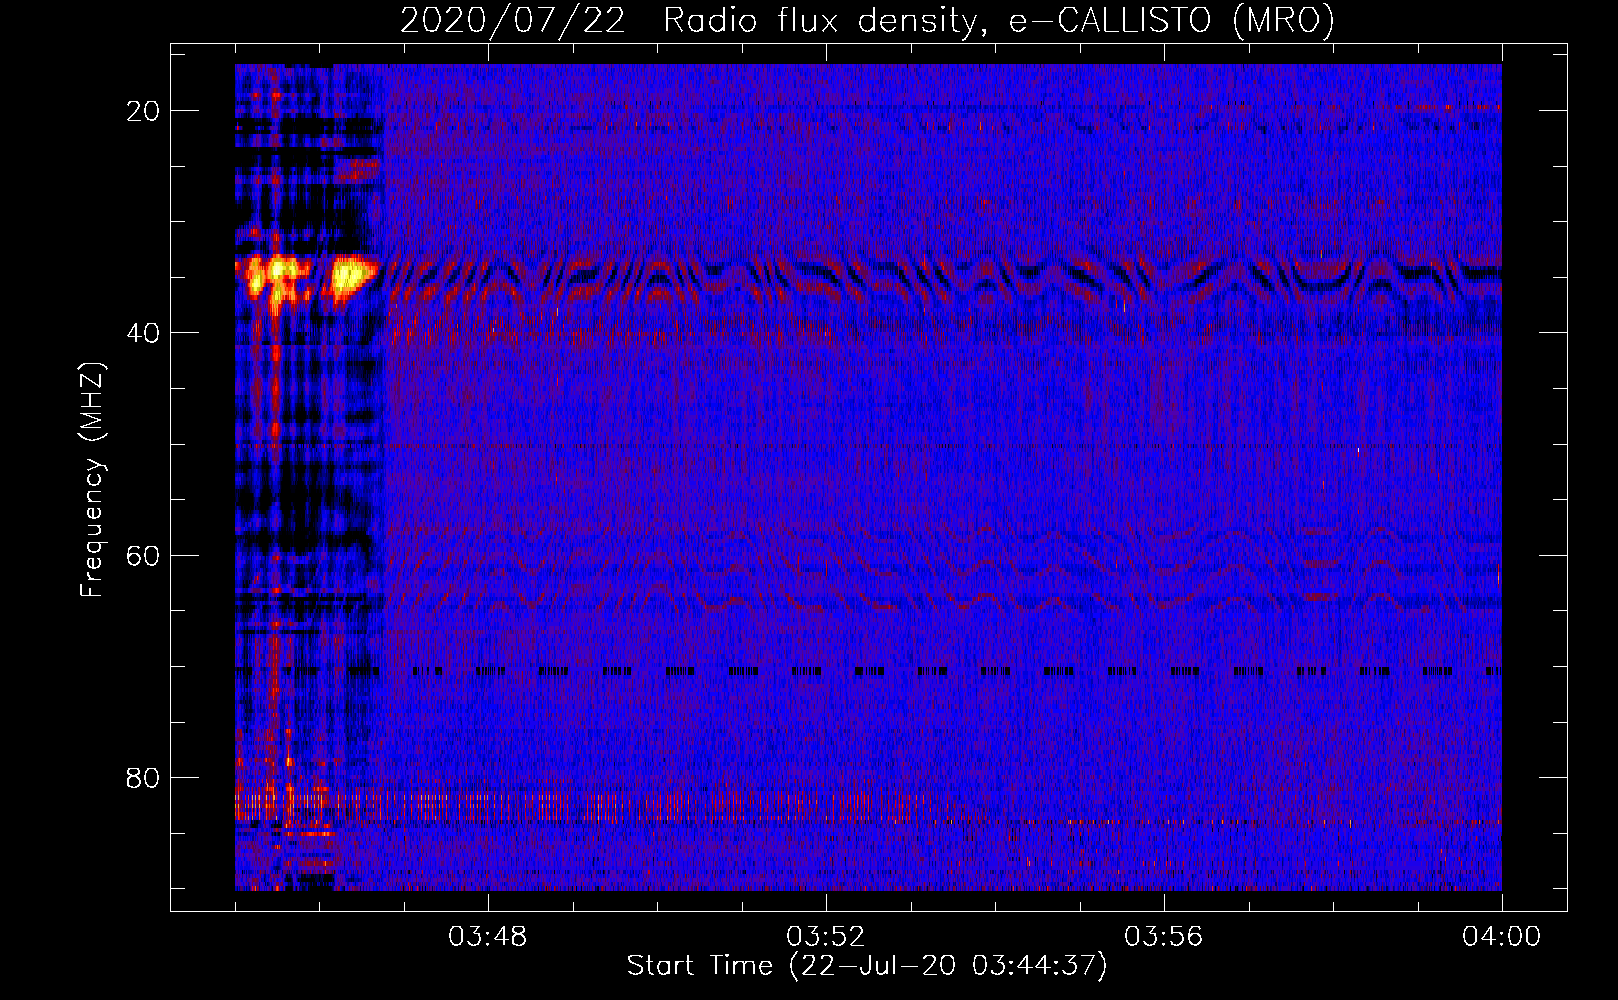The height and width of the screenshot is (1000, 1618).
Task: Click the 60 frequency tick label
Action: pyautogui.click(x=144, y=555)
